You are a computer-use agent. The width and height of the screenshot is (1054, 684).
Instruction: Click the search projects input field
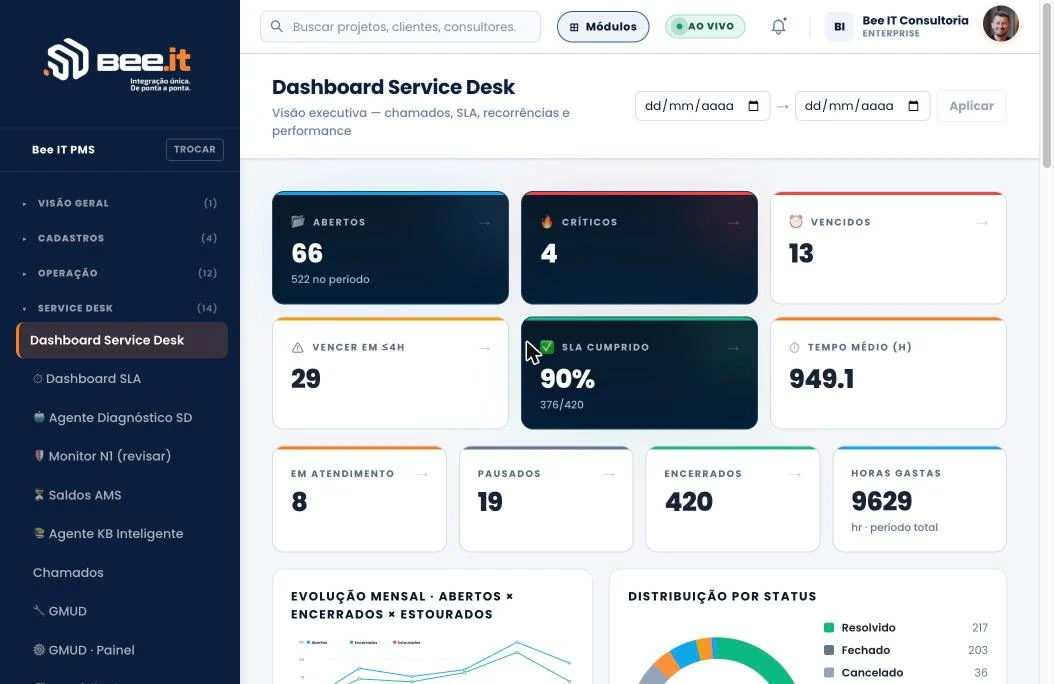pos(401,26)
